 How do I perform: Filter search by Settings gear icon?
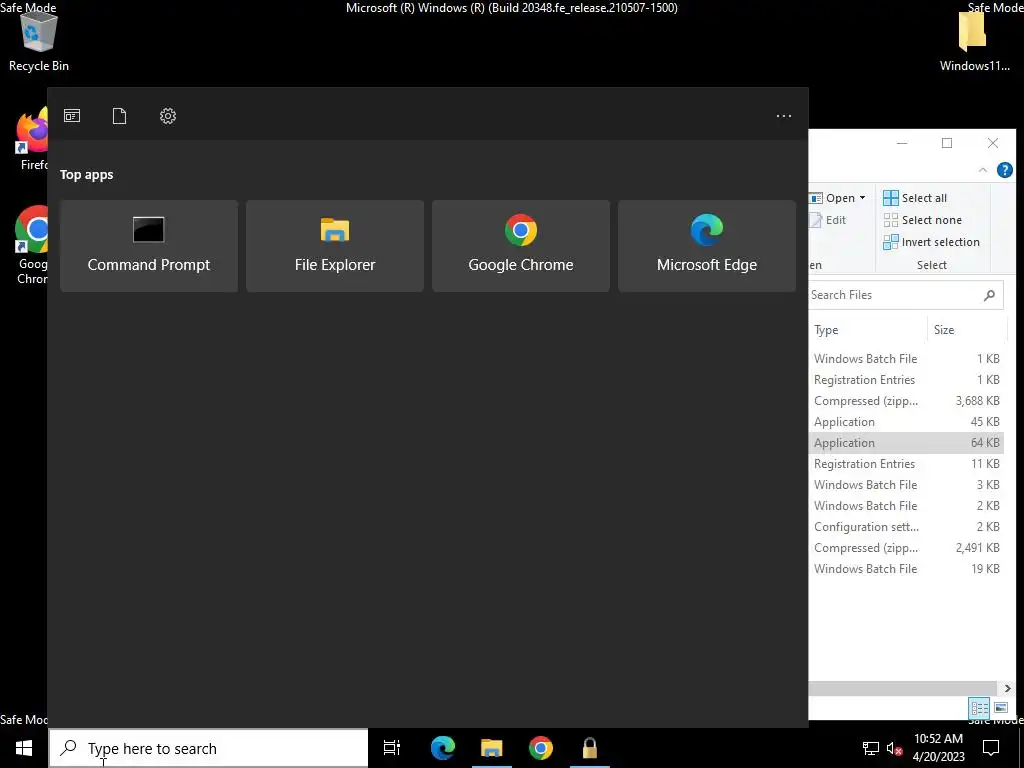[x=168, y=116]
